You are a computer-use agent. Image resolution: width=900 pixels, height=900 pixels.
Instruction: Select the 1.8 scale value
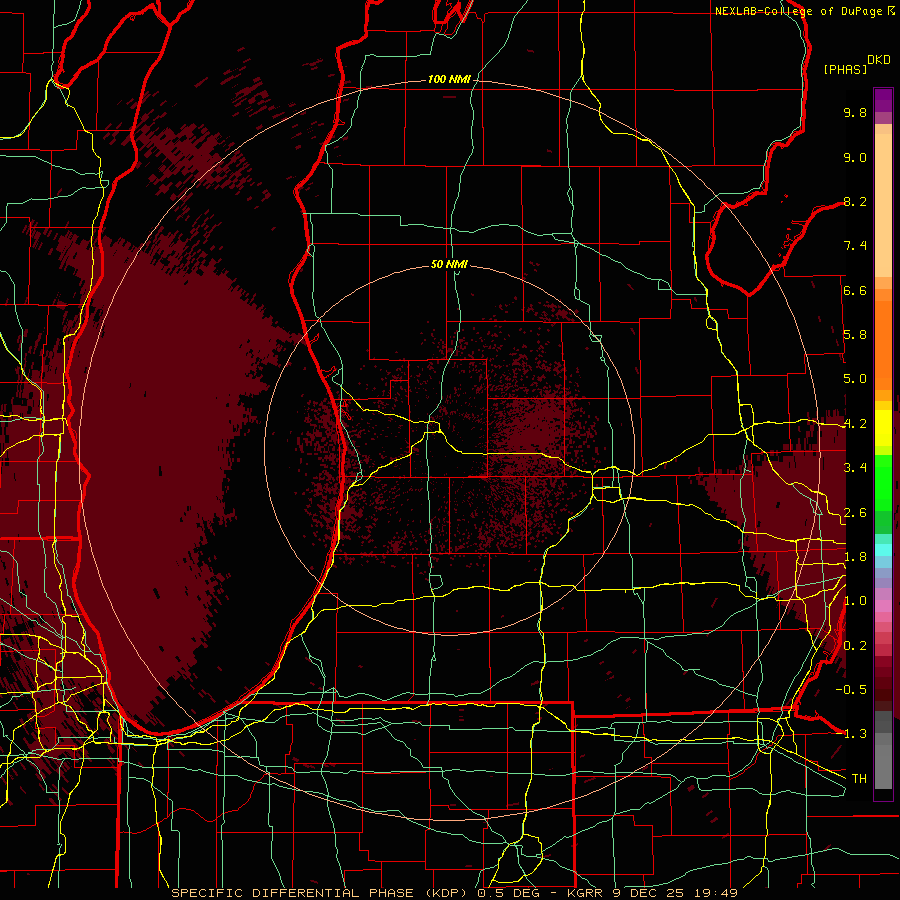855,557
